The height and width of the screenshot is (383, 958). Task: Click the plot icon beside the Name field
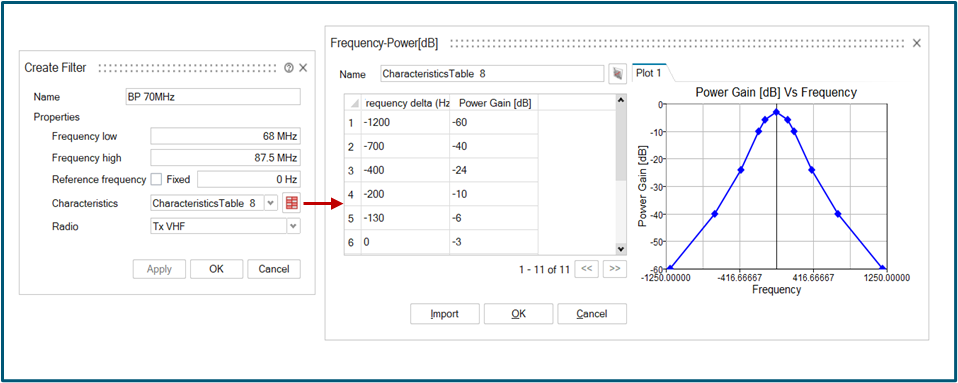pos(617,74)
